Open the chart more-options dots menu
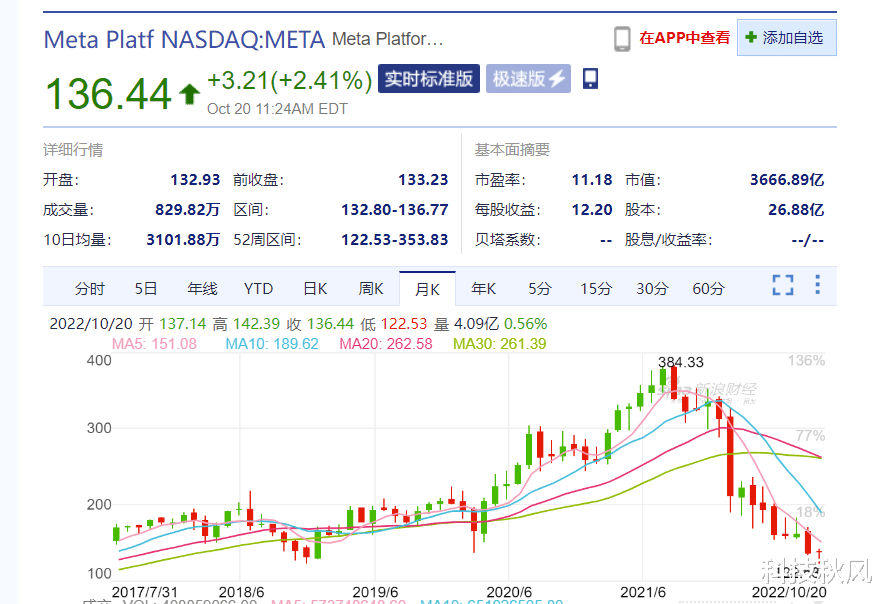Image resolution: width=887 pixels, height=604 pixels. pos(817,284)
